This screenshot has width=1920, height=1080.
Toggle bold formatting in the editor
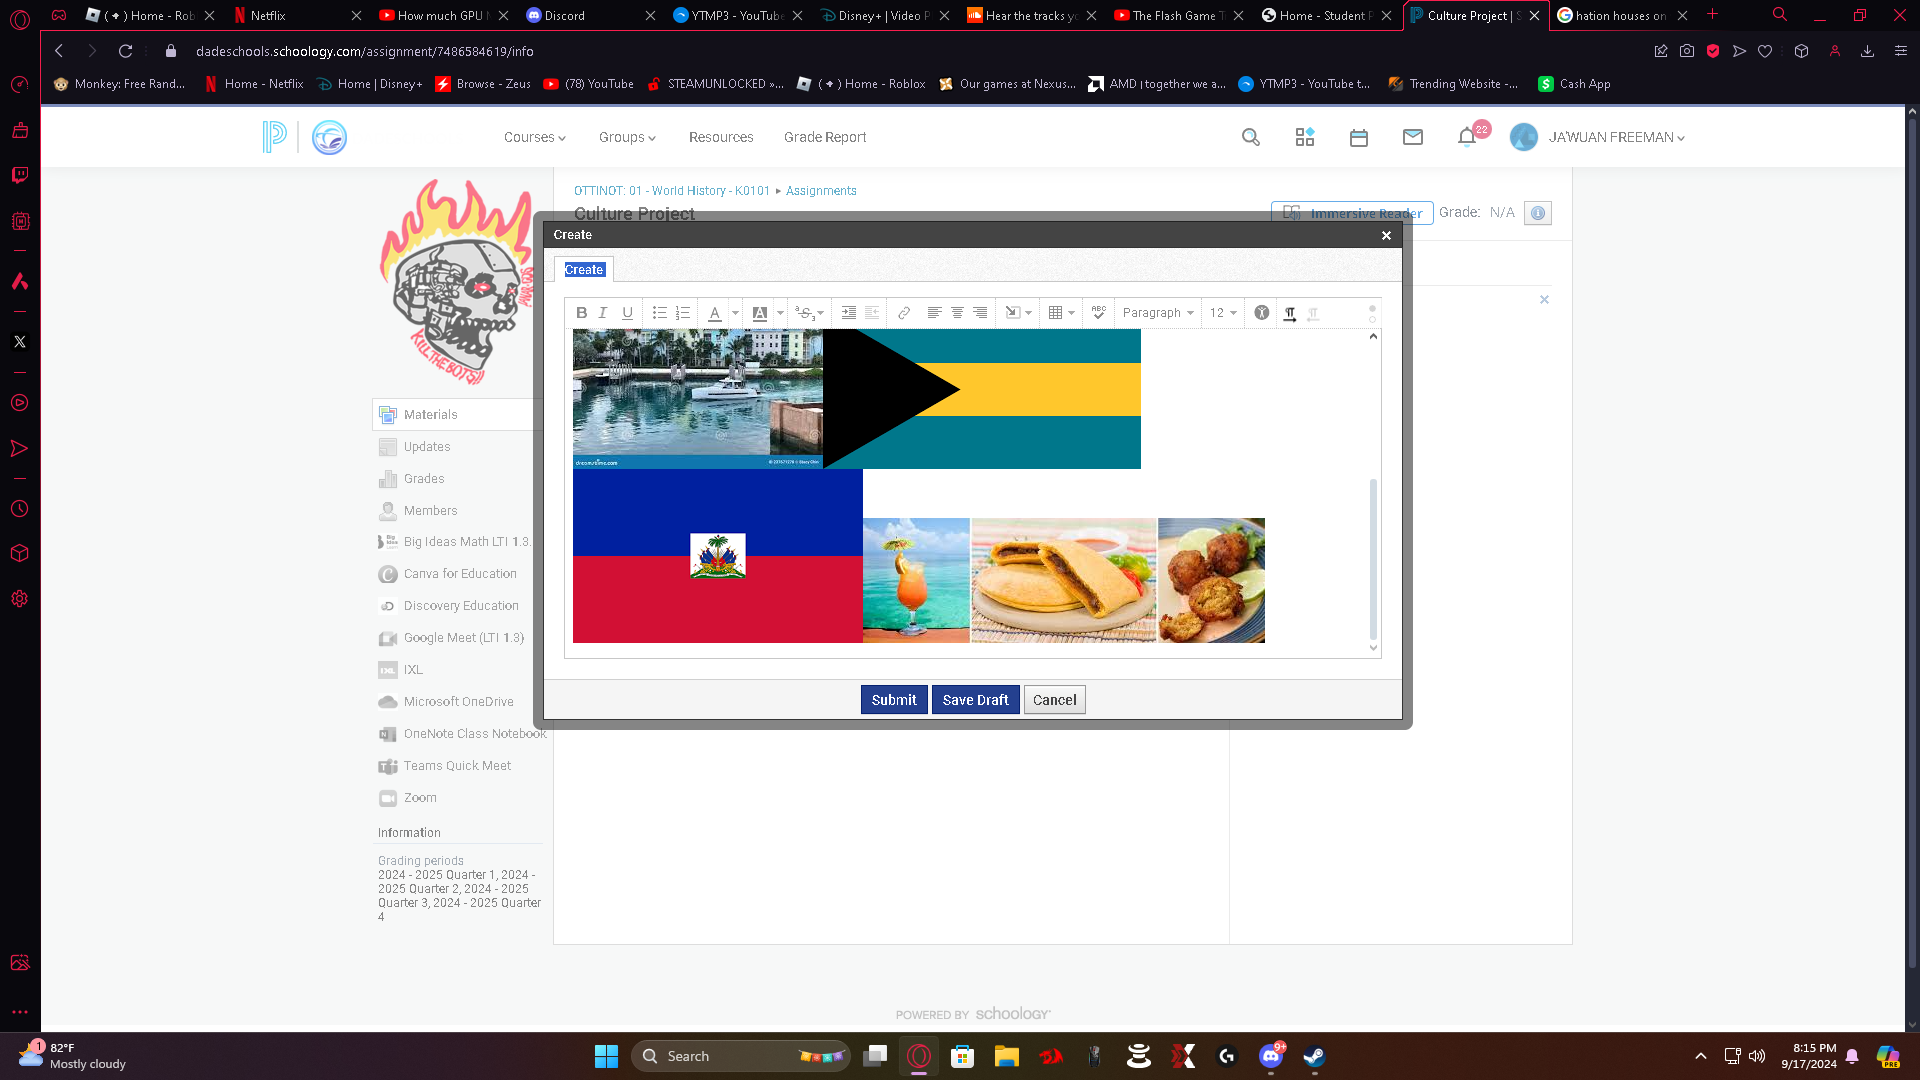581,313
